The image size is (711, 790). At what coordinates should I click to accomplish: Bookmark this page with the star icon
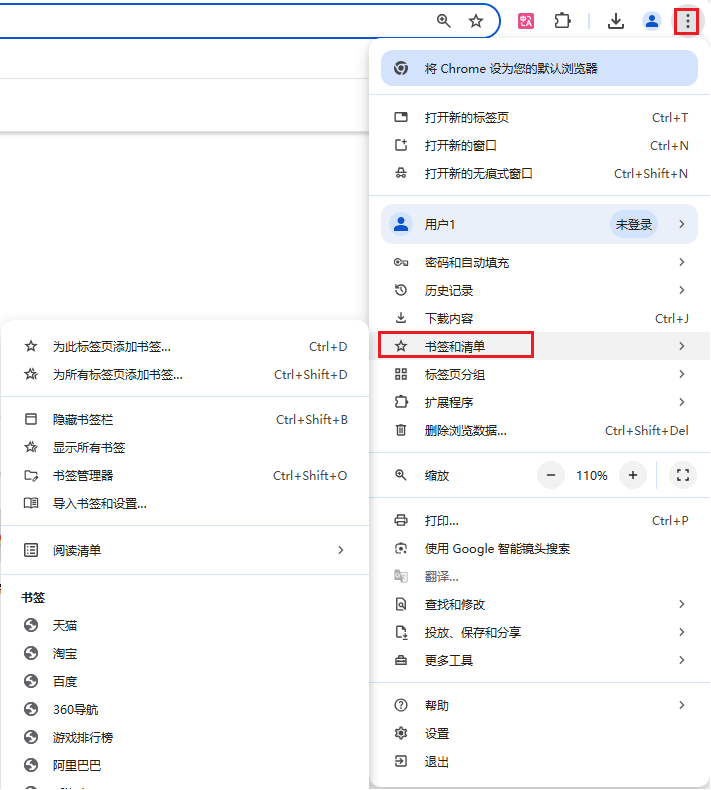[476, 21]
